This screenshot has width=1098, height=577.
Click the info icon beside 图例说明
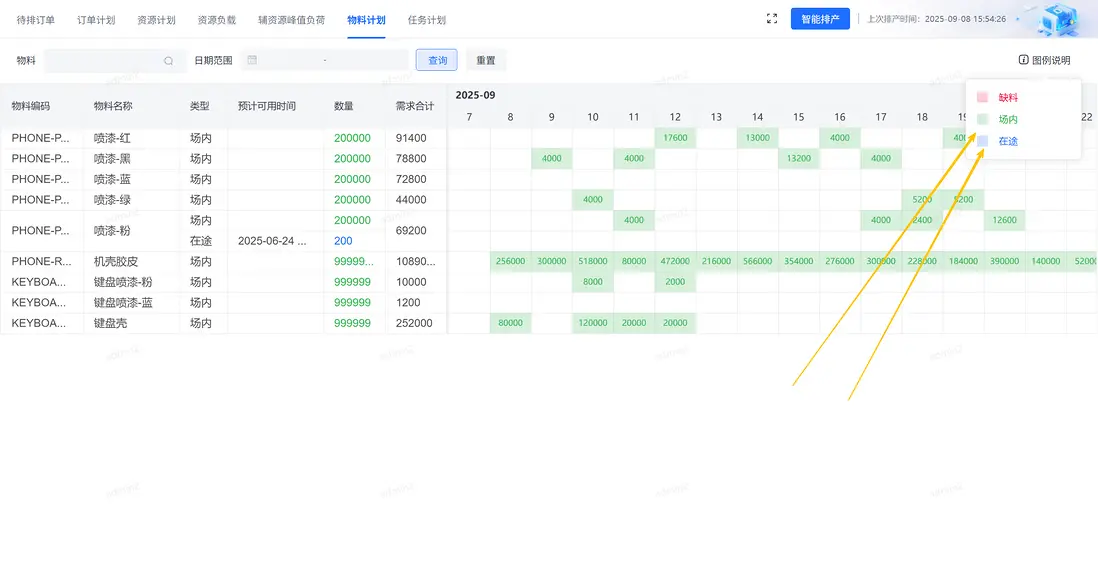[x=1023, y=60]
